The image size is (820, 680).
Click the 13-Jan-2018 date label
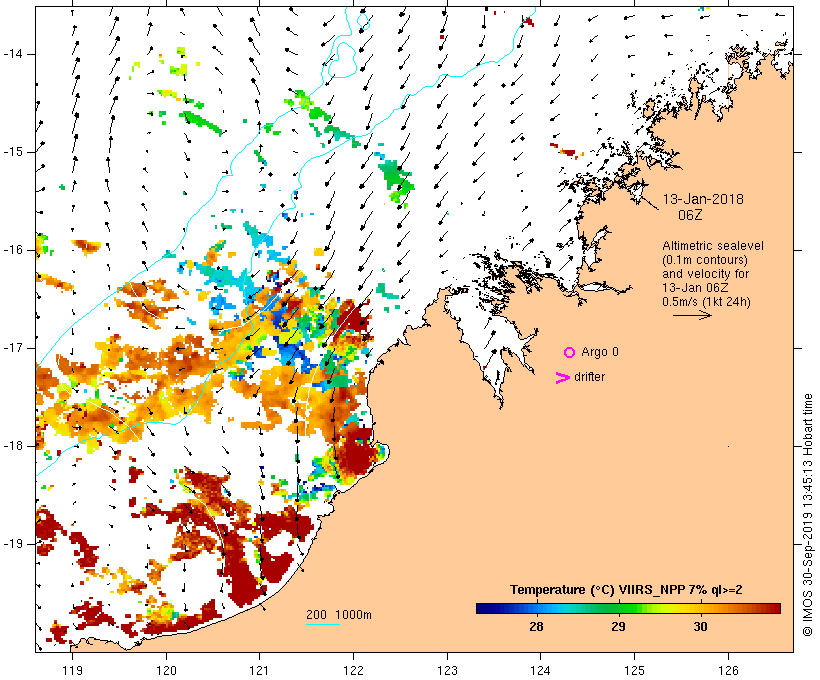pyautogui.click(x=703, y=199)
